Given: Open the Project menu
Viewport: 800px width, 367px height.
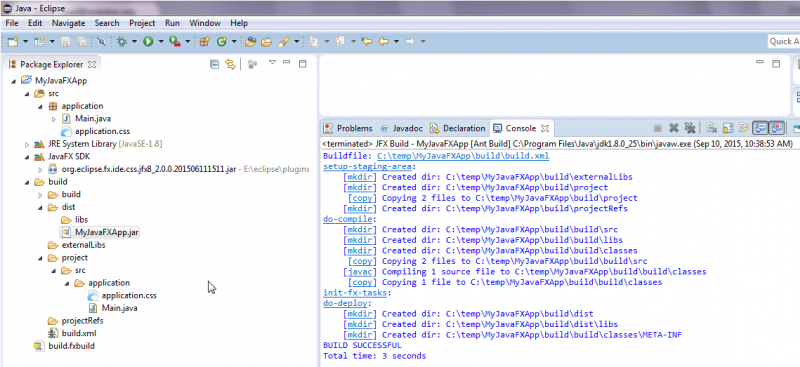Looking at the screenshot, I should click(142, 23).
